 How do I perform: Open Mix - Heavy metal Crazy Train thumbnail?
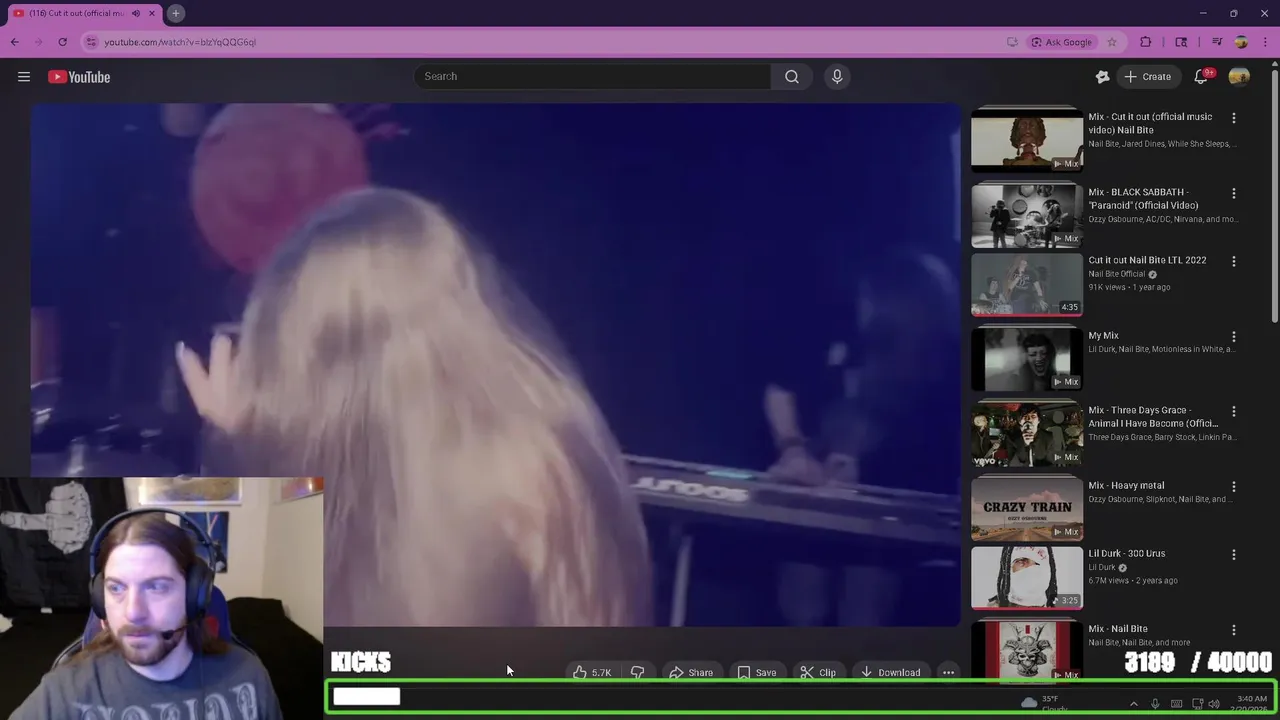[1027, 509]
